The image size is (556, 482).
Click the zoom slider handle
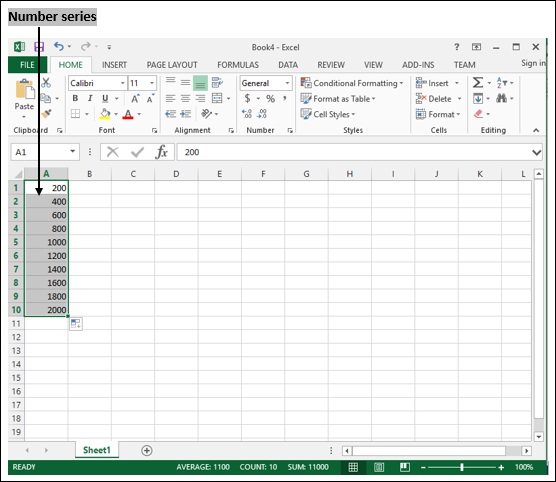(462, 467)
